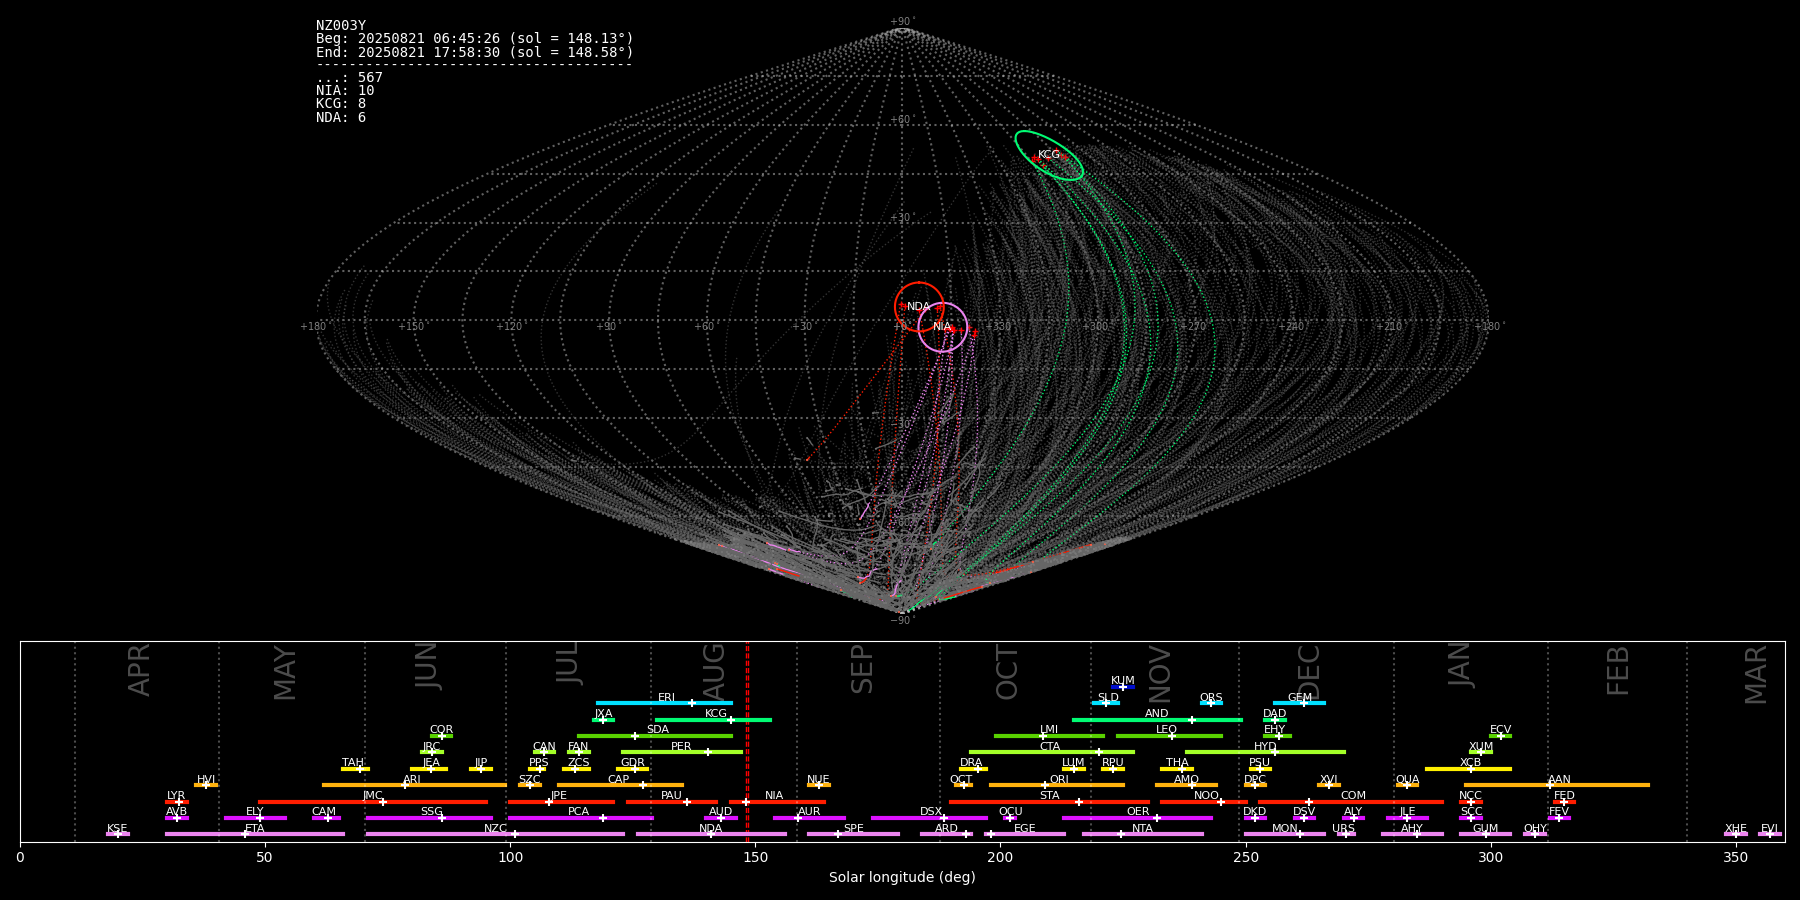Click the DEC month label in timeline
This screenshot has width=1800, height=900.
(1308, 672)
